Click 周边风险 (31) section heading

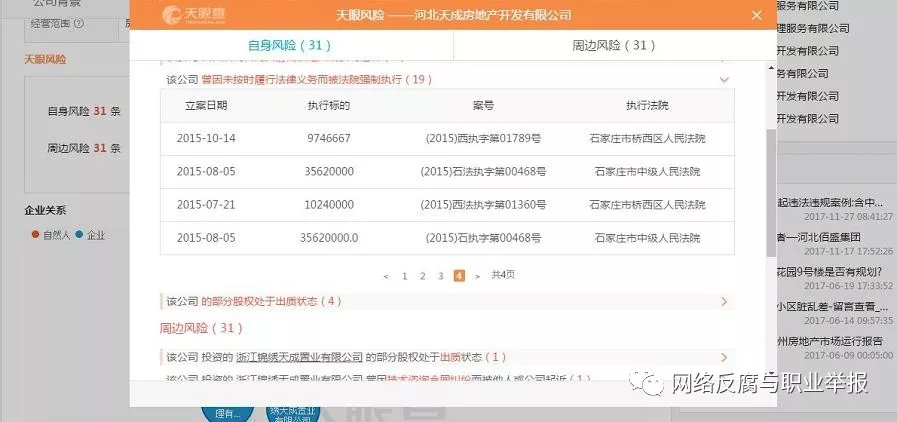click(x=201, y=328)
